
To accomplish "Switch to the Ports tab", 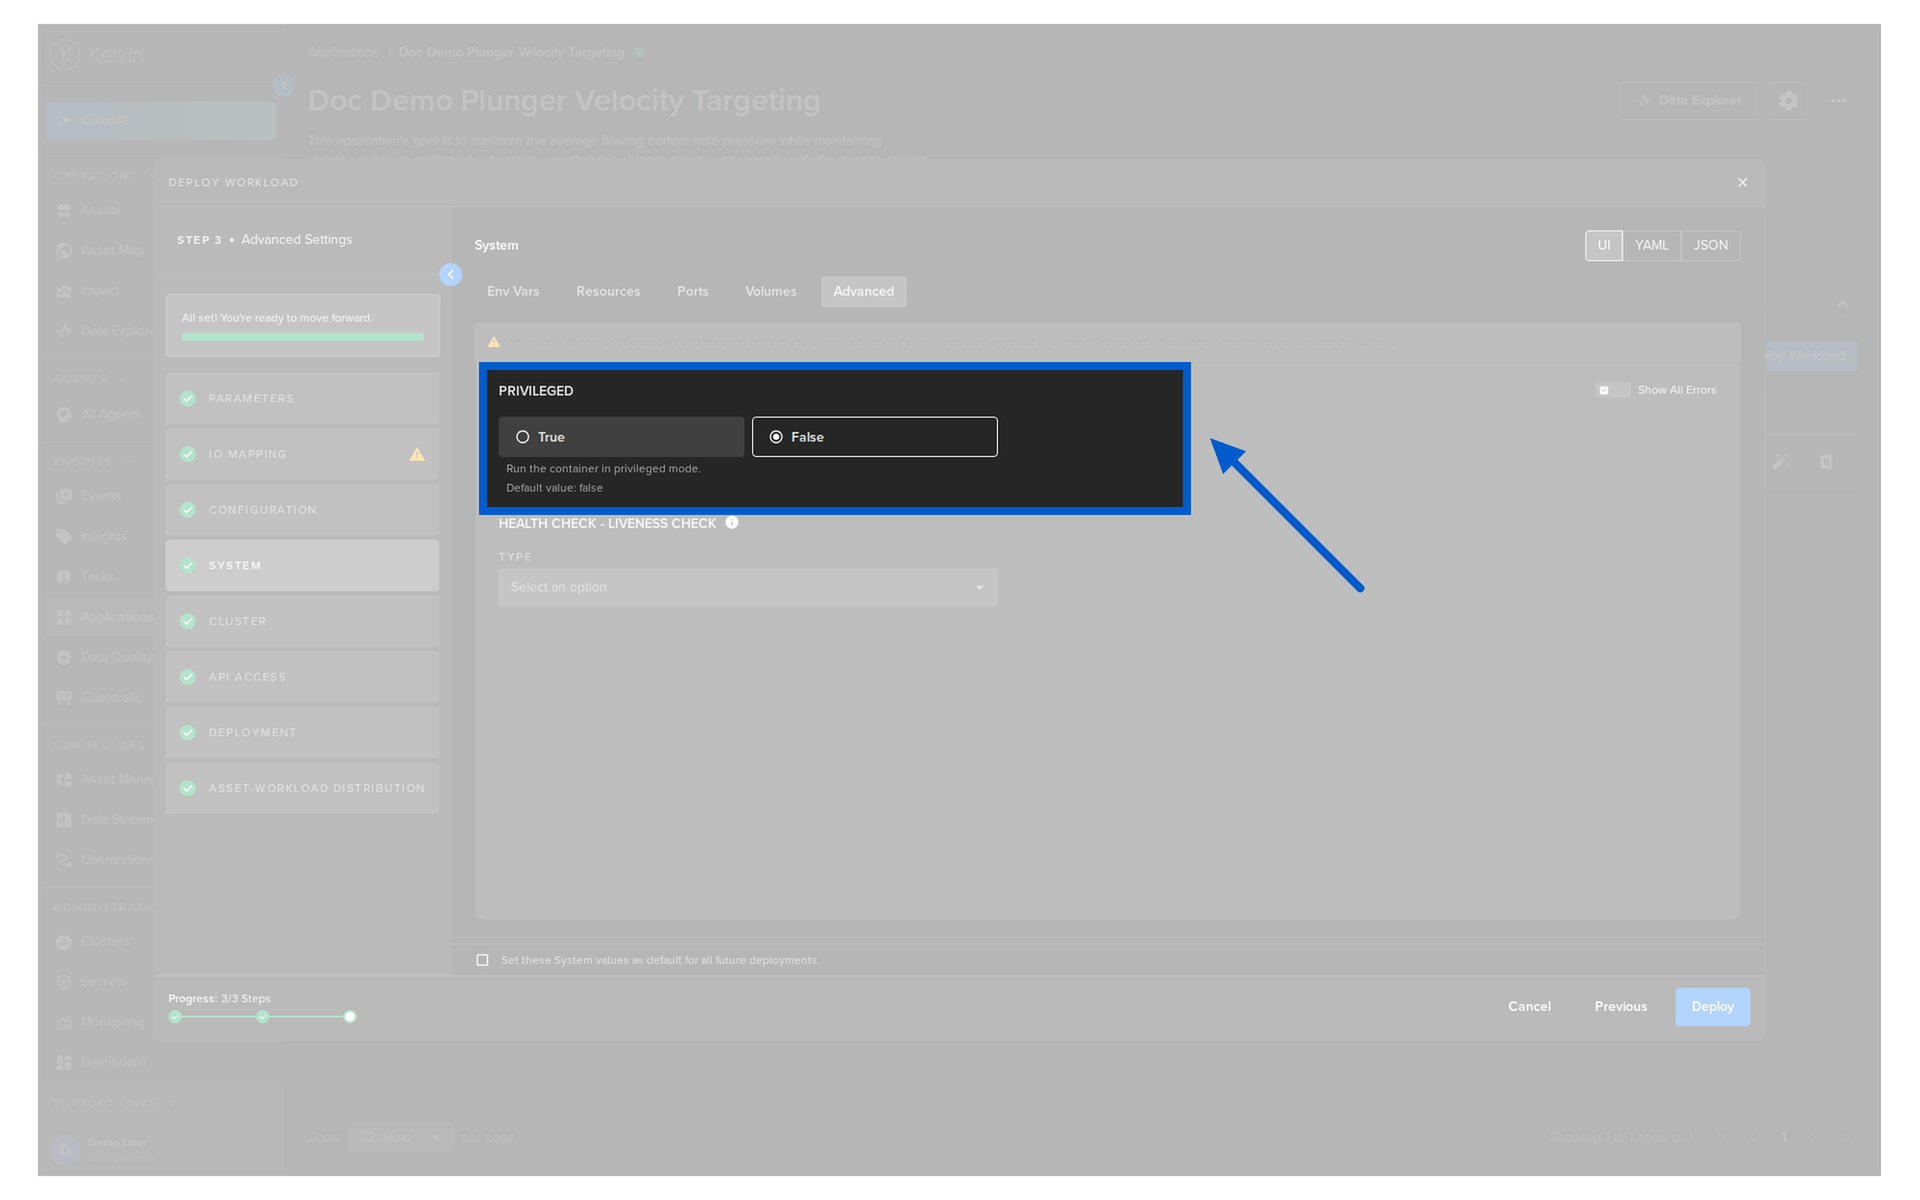I will (692, 292).
